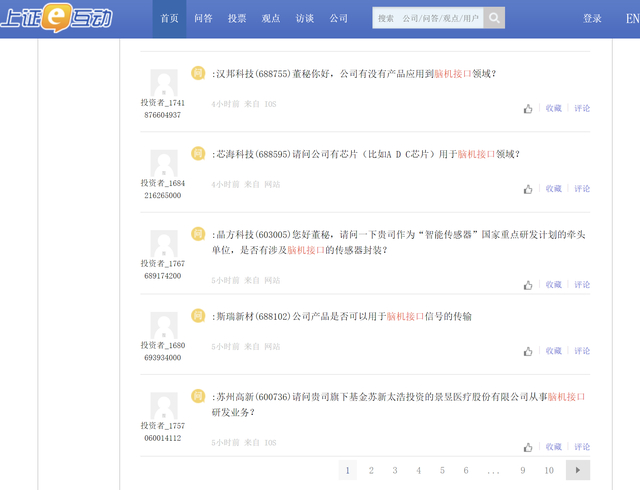Switch to the 问答 tab
Image resolution: width=640 pixels, height=490 pixels.
tap(203, 19)
